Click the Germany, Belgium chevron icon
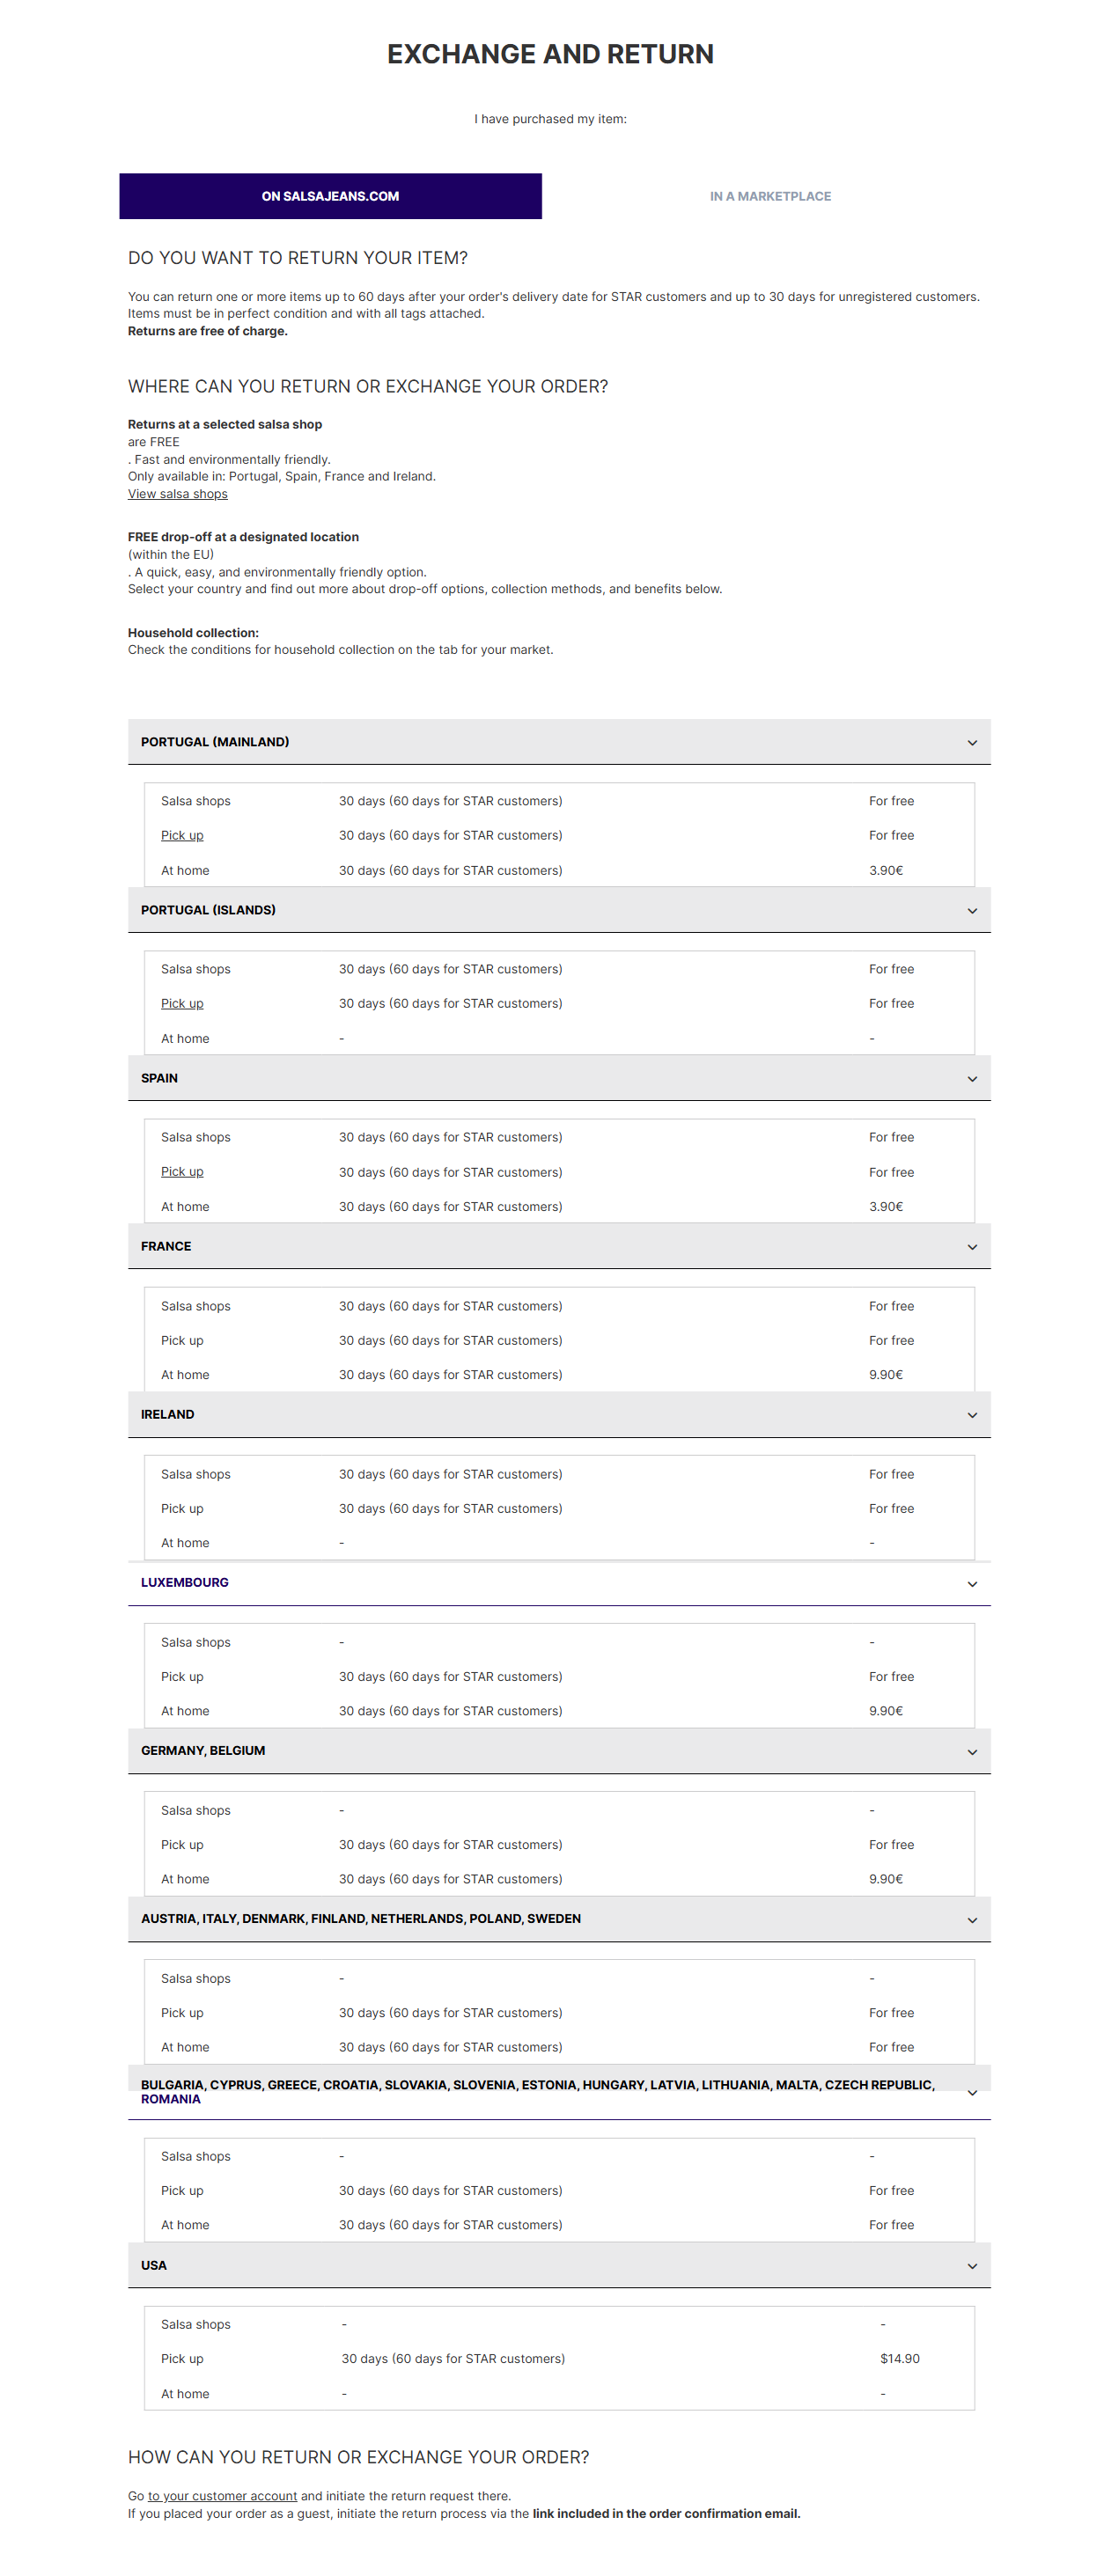The image size is (1104, 2576). click(971, 1752)
